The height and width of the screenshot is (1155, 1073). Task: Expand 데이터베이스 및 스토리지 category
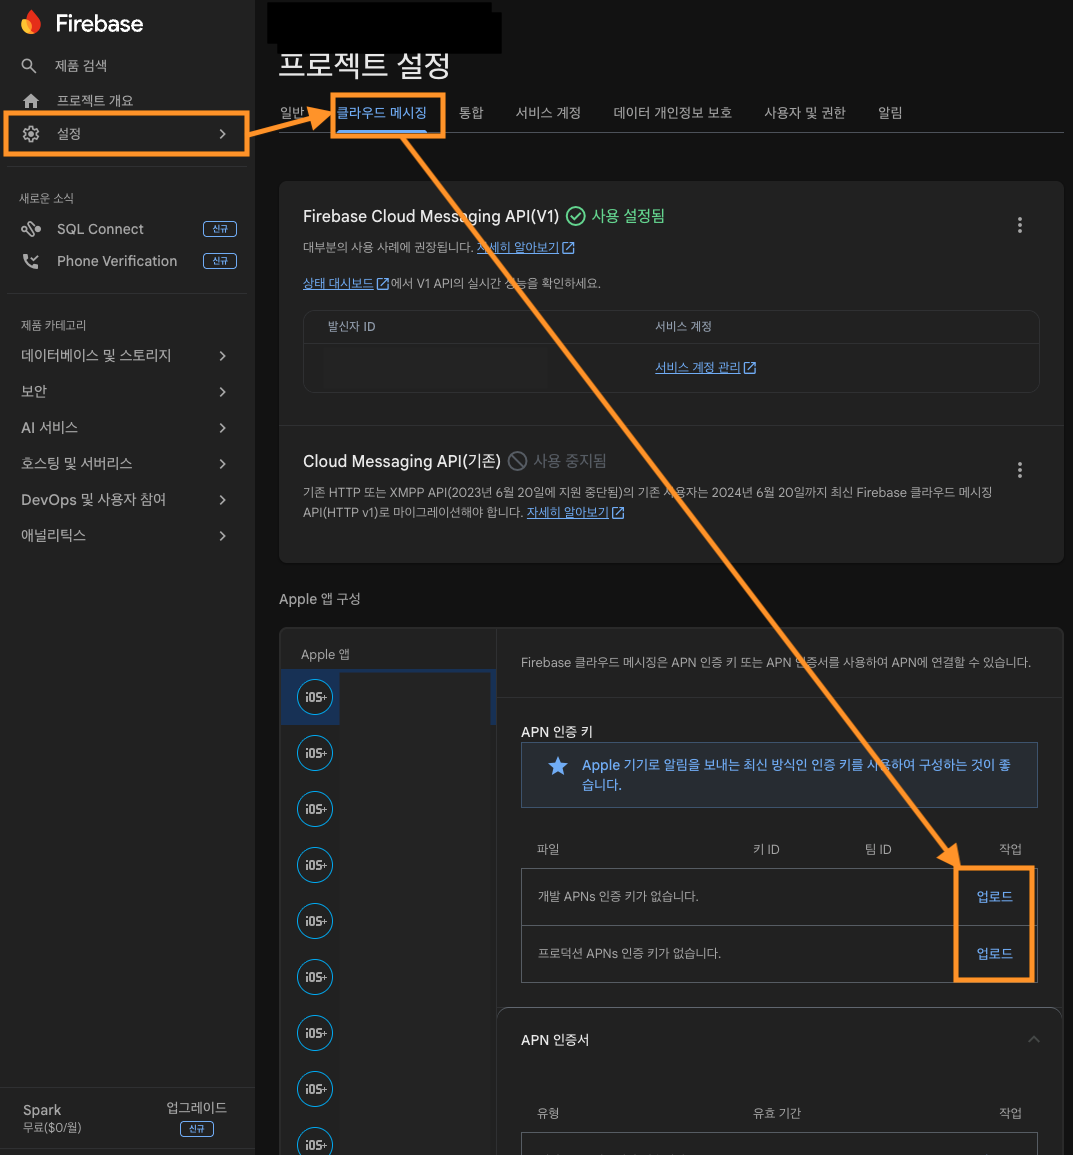tap(222, 356)
